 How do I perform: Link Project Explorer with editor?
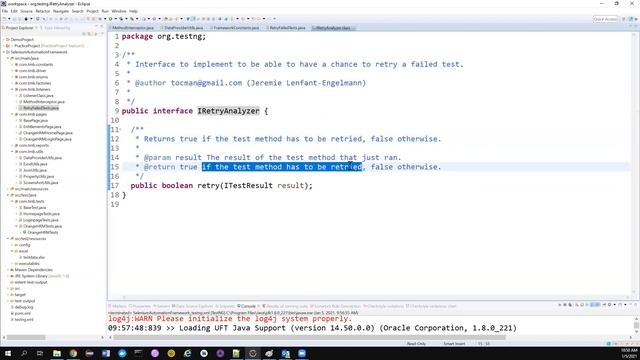(90, 33)
